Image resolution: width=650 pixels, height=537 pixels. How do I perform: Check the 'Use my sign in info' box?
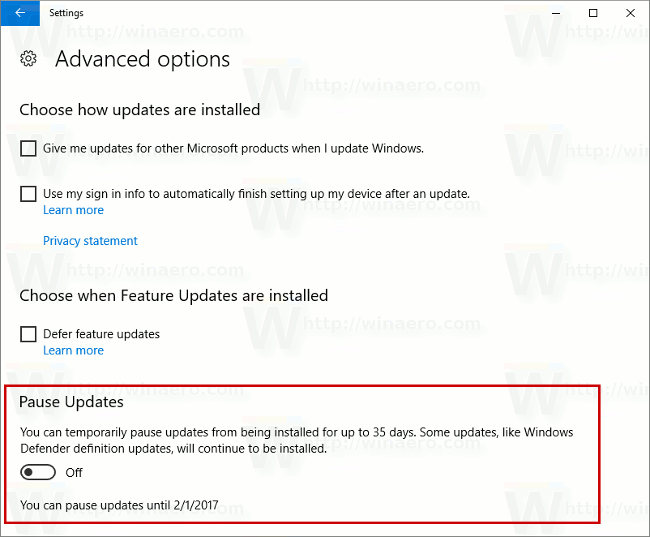pyautogui.click(x=29, y=194)
